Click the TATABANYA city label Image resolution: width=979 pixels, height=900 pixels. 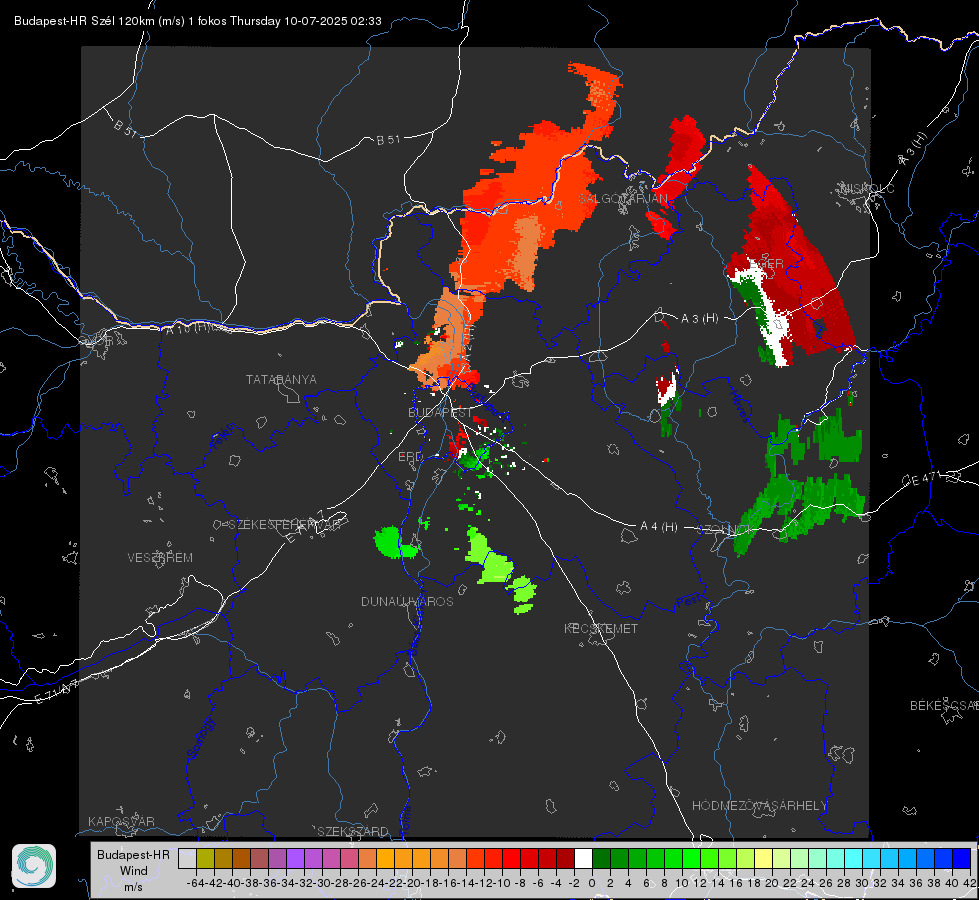tap(281, 379)
